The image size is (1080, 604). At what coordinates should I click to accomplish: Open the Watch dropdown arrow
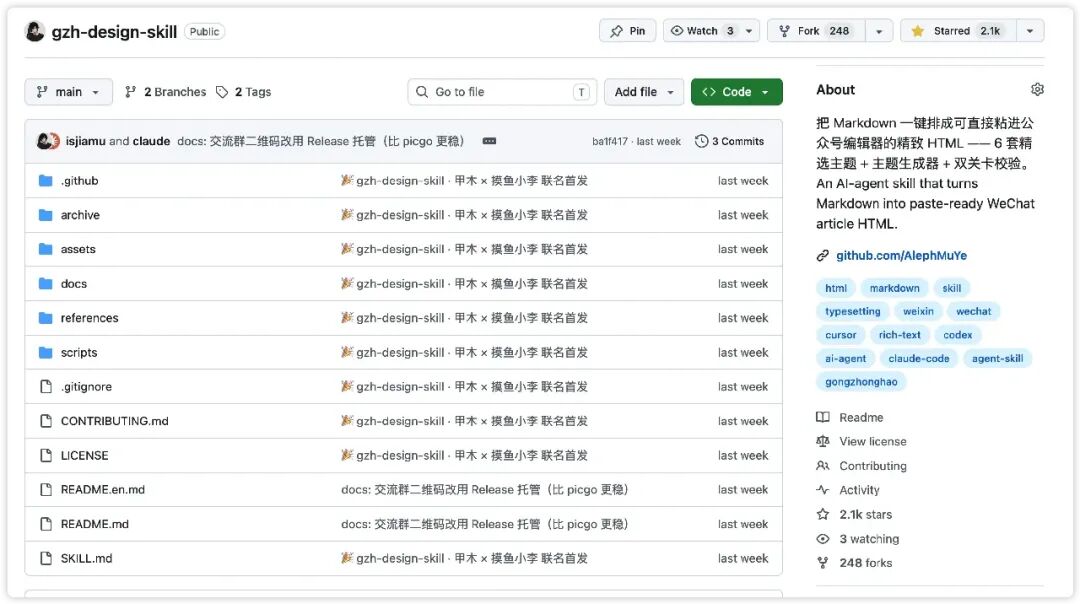click(x=749, y=31)
